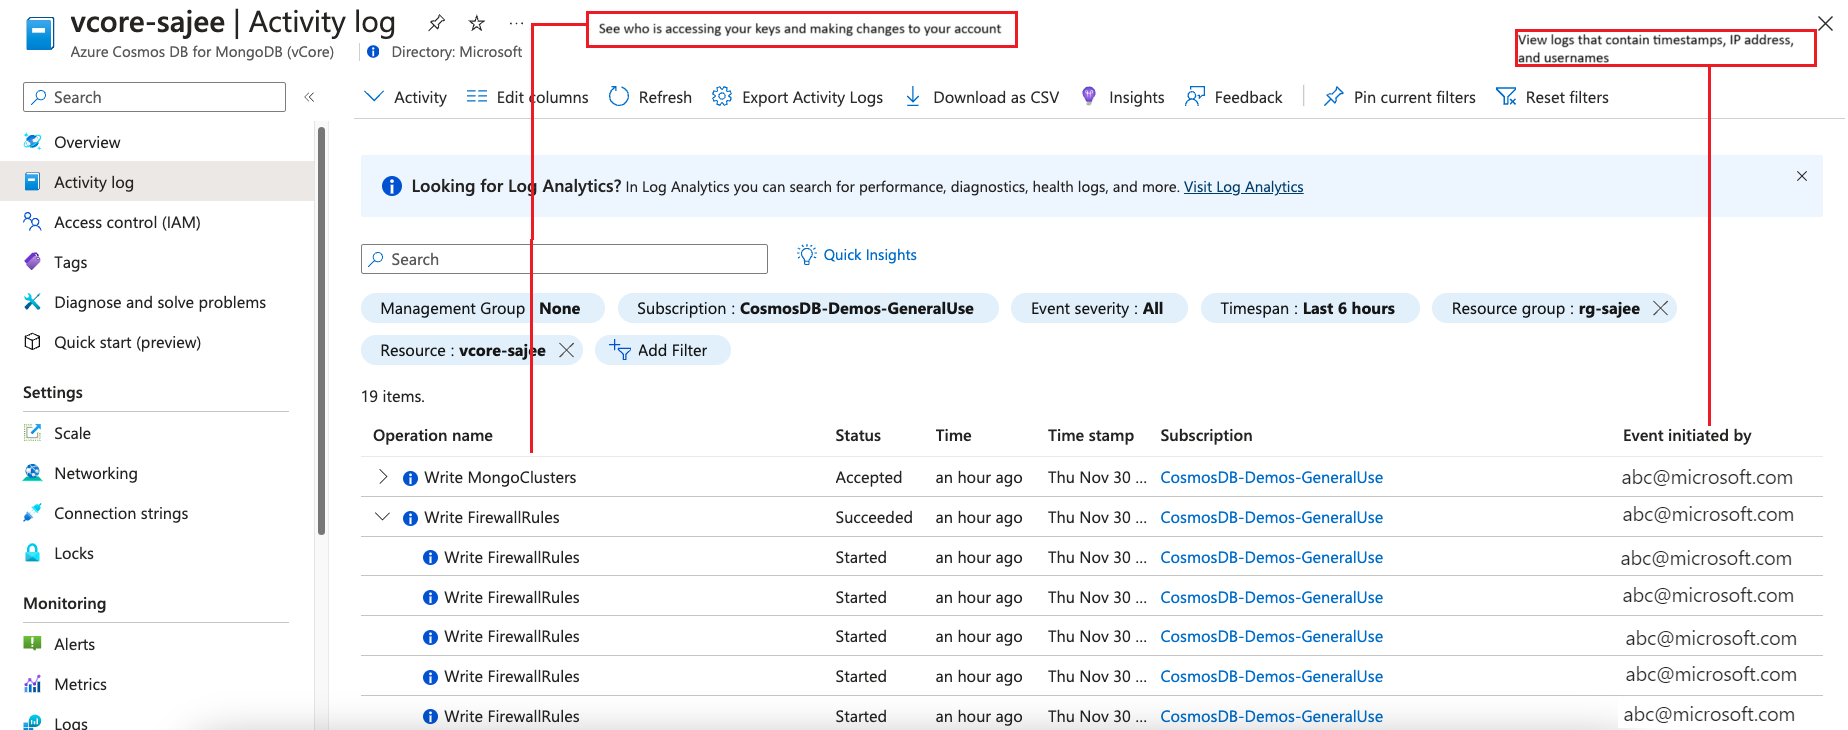Click the Add Filter funnel icon
The image size is (1848, 730).
pyautogui.click(x=620, y=350)
